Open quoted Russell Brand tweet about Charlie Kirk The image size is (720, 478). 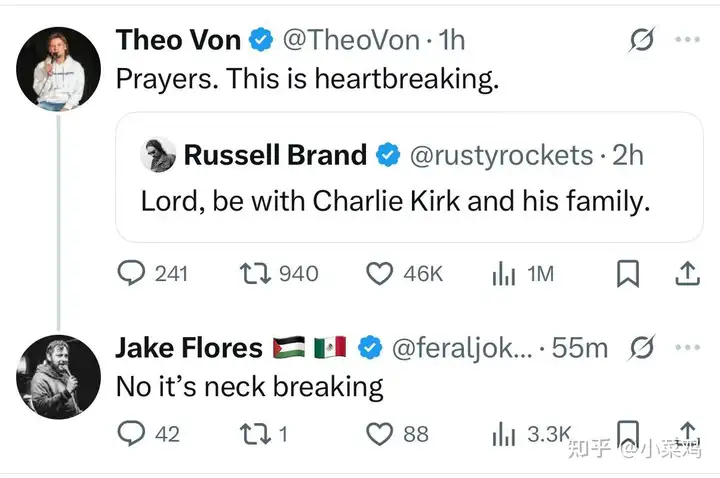[x=409, y=177]
